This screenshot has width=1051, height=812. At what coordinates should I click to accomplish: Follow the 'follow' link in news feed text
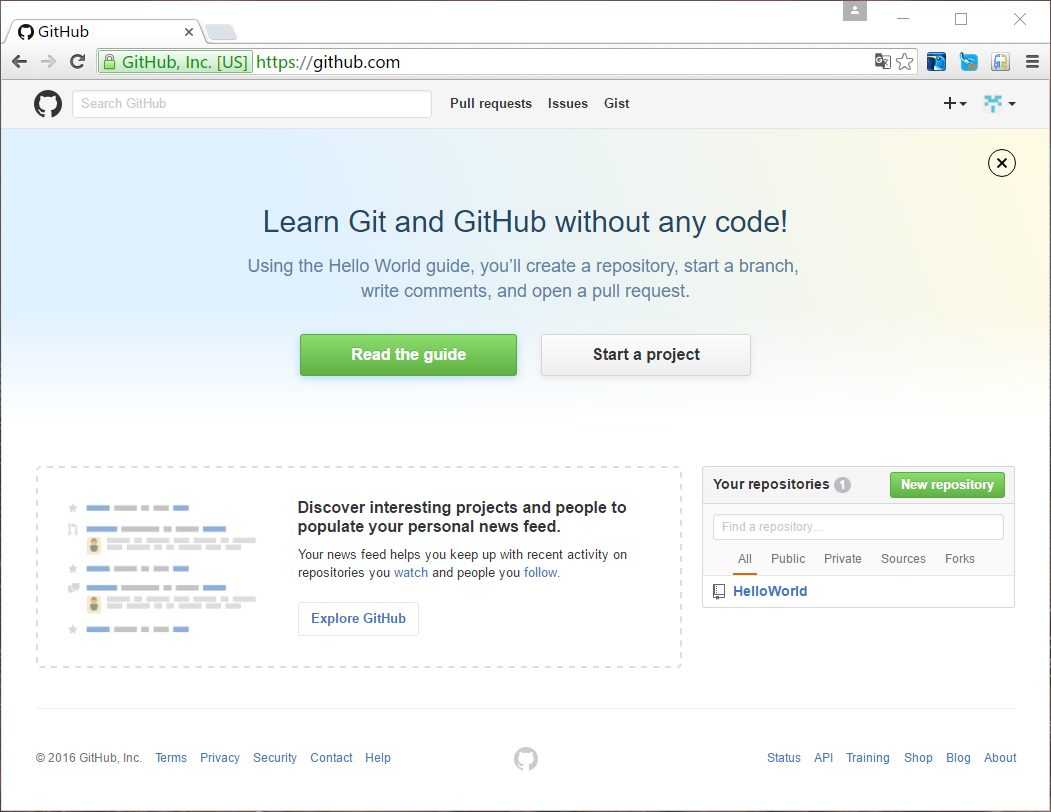tap(540, 573)
